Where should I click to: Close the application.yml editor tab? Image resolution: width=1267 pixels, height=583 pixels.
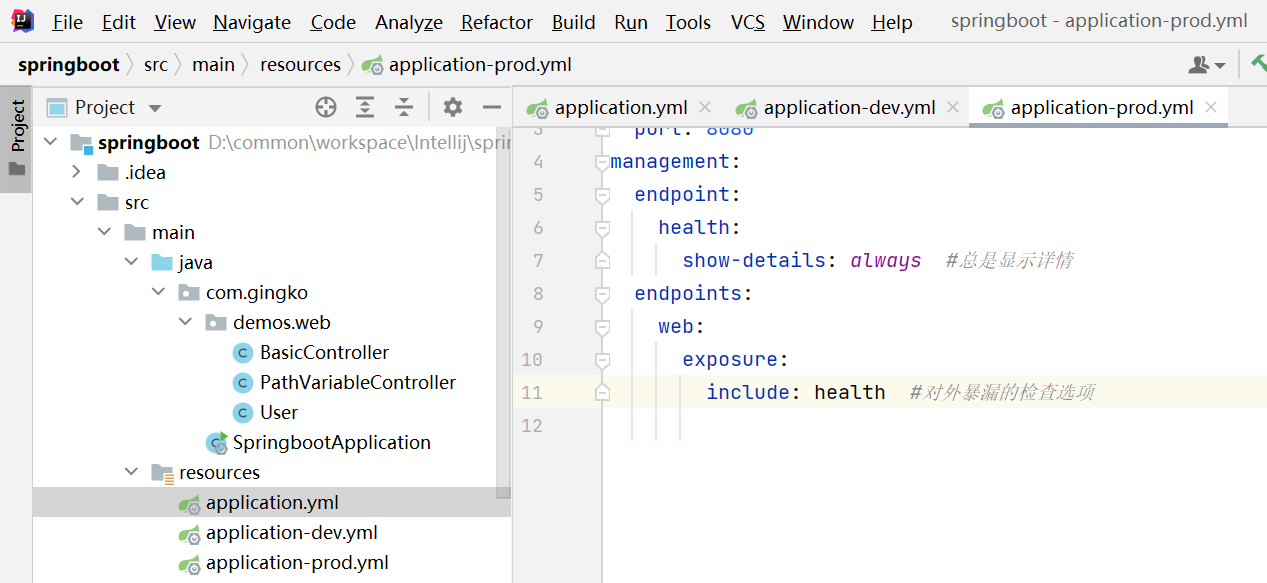point(704,107)
